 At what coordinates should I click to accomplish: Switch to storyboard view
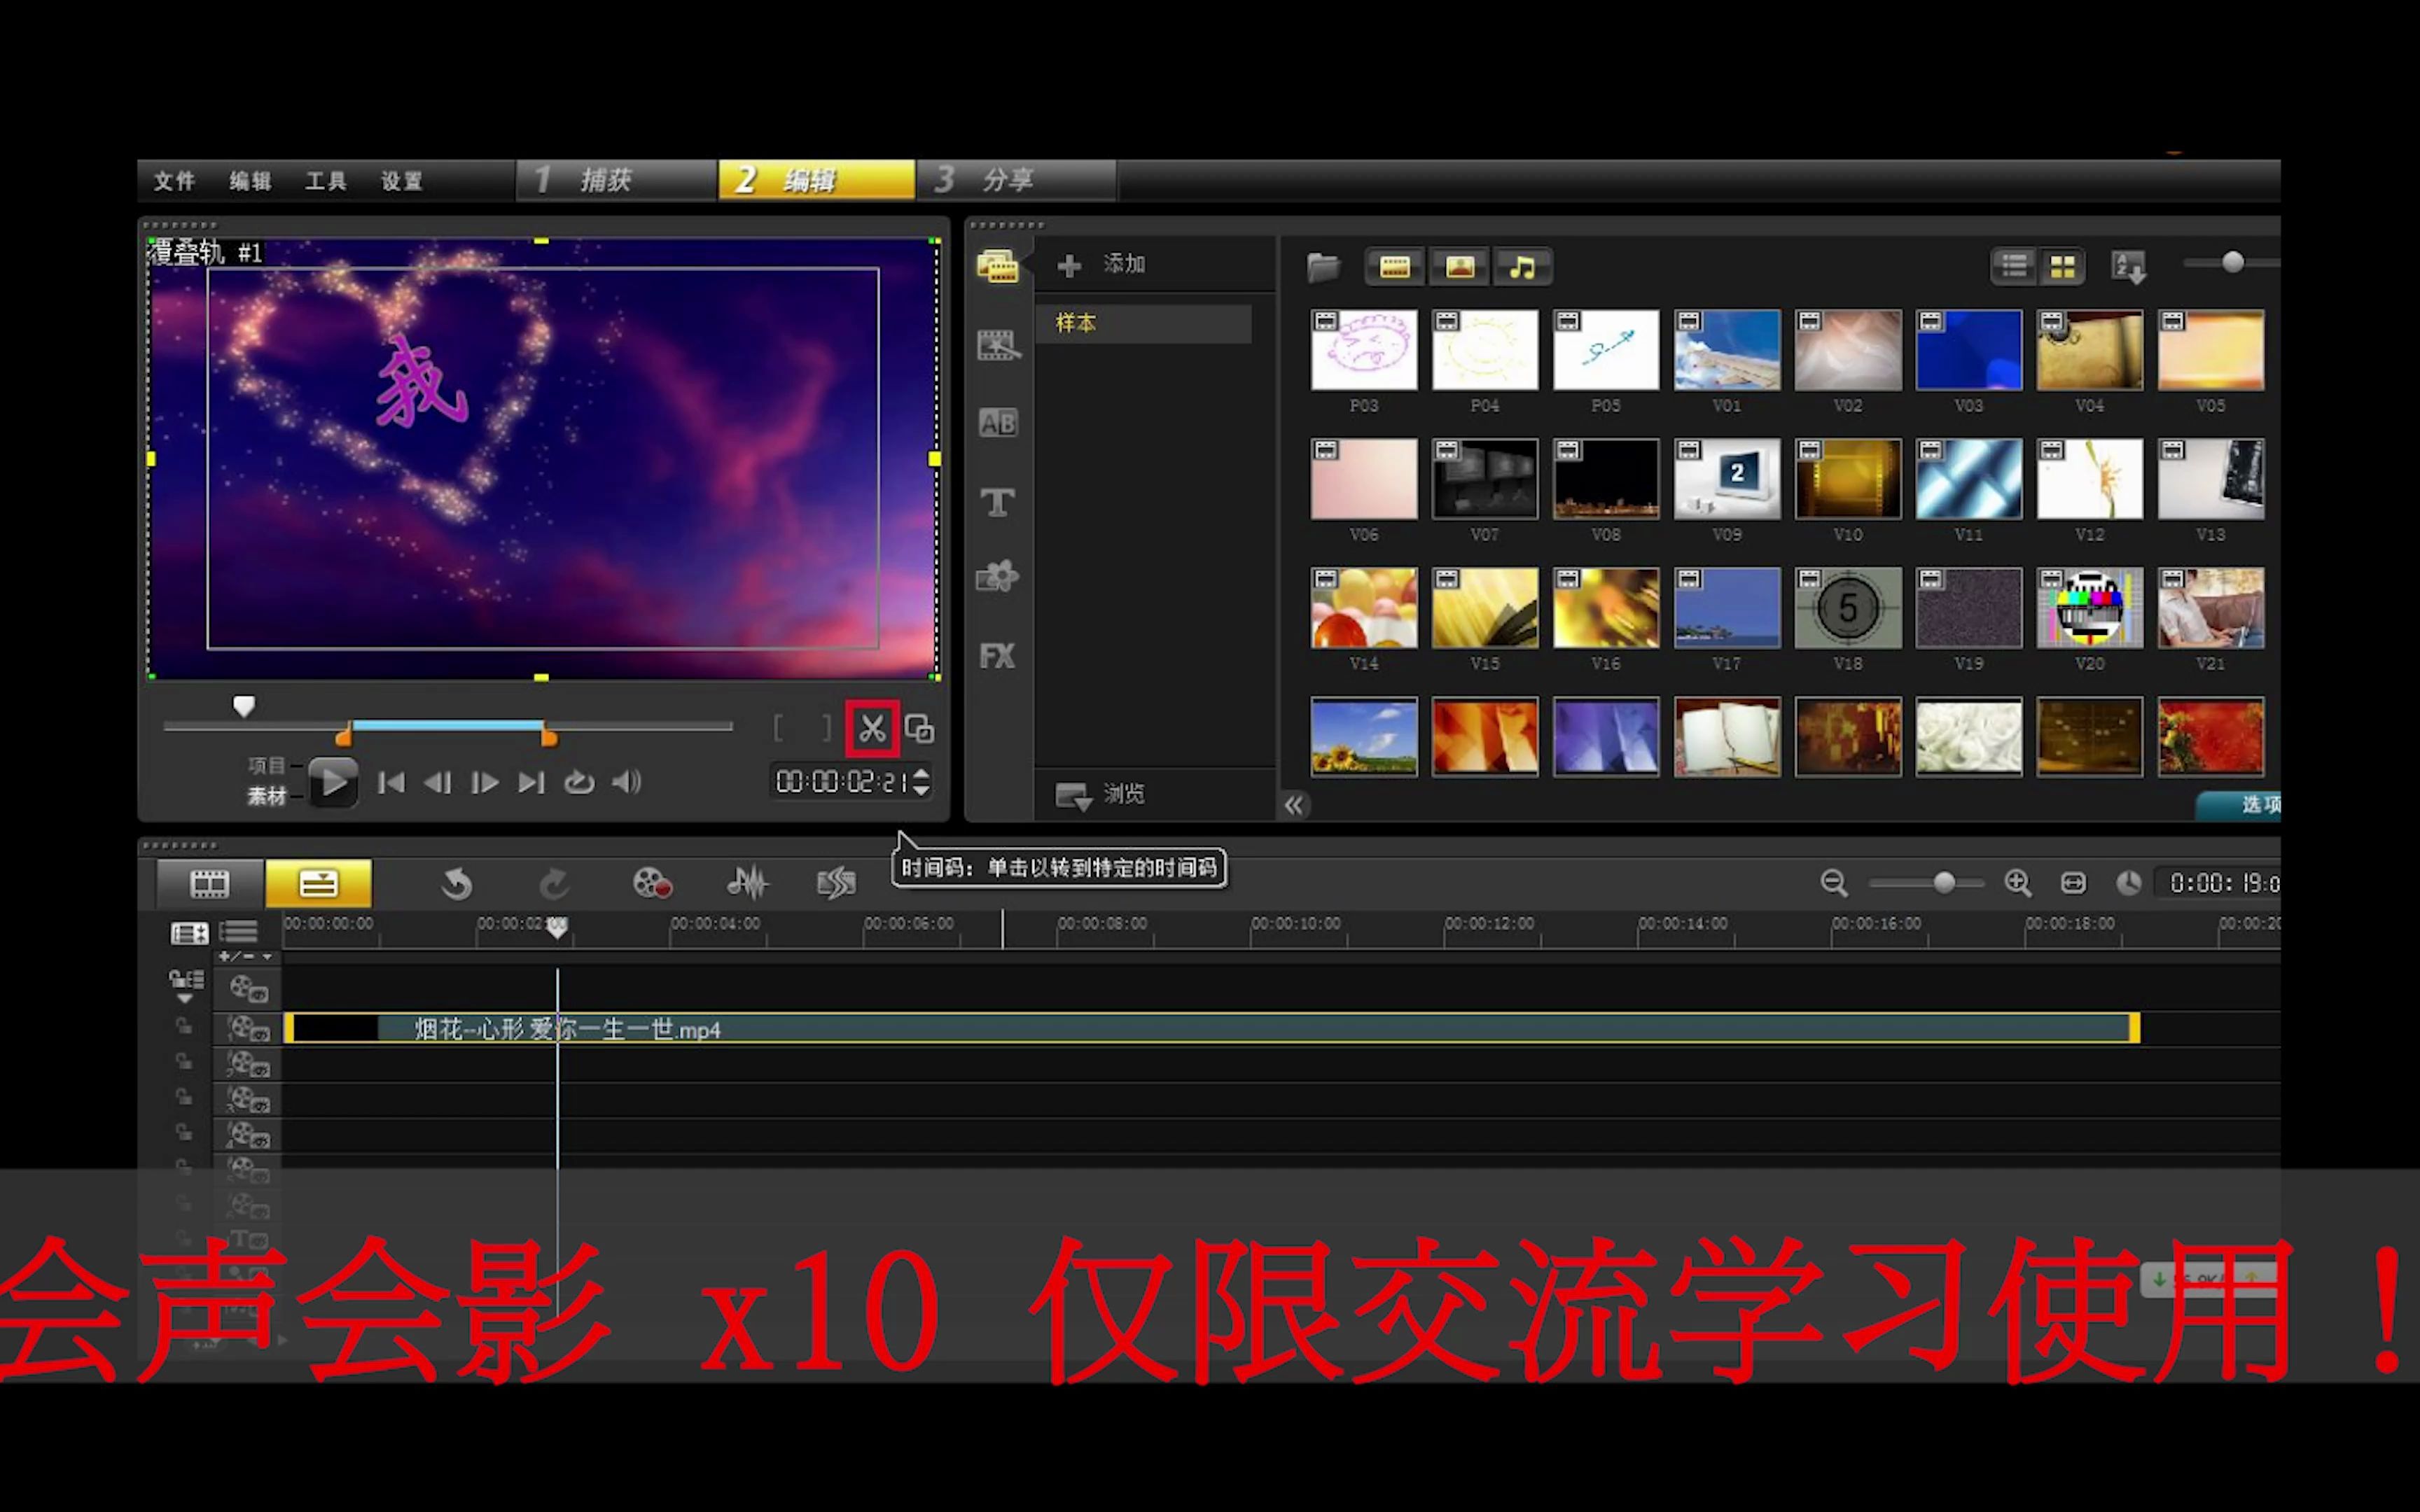click(x=209, y=883)
